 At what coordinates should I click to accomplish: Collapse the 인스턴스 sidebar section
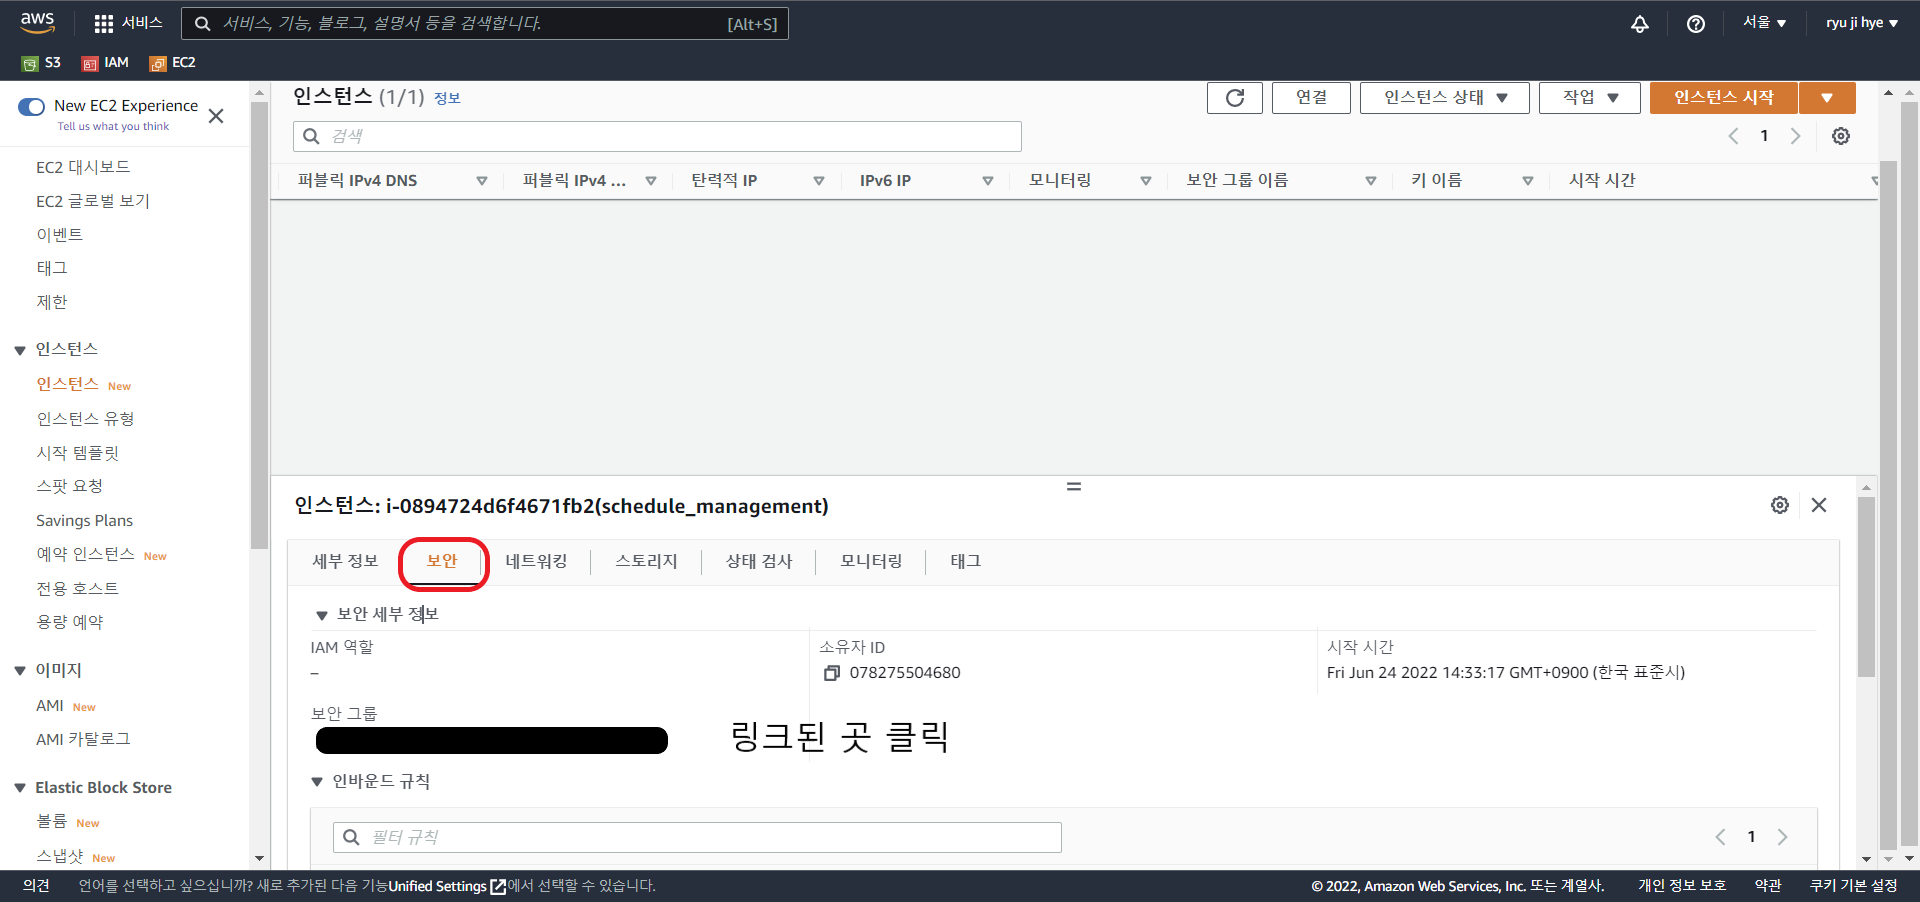tap(20, 350)
